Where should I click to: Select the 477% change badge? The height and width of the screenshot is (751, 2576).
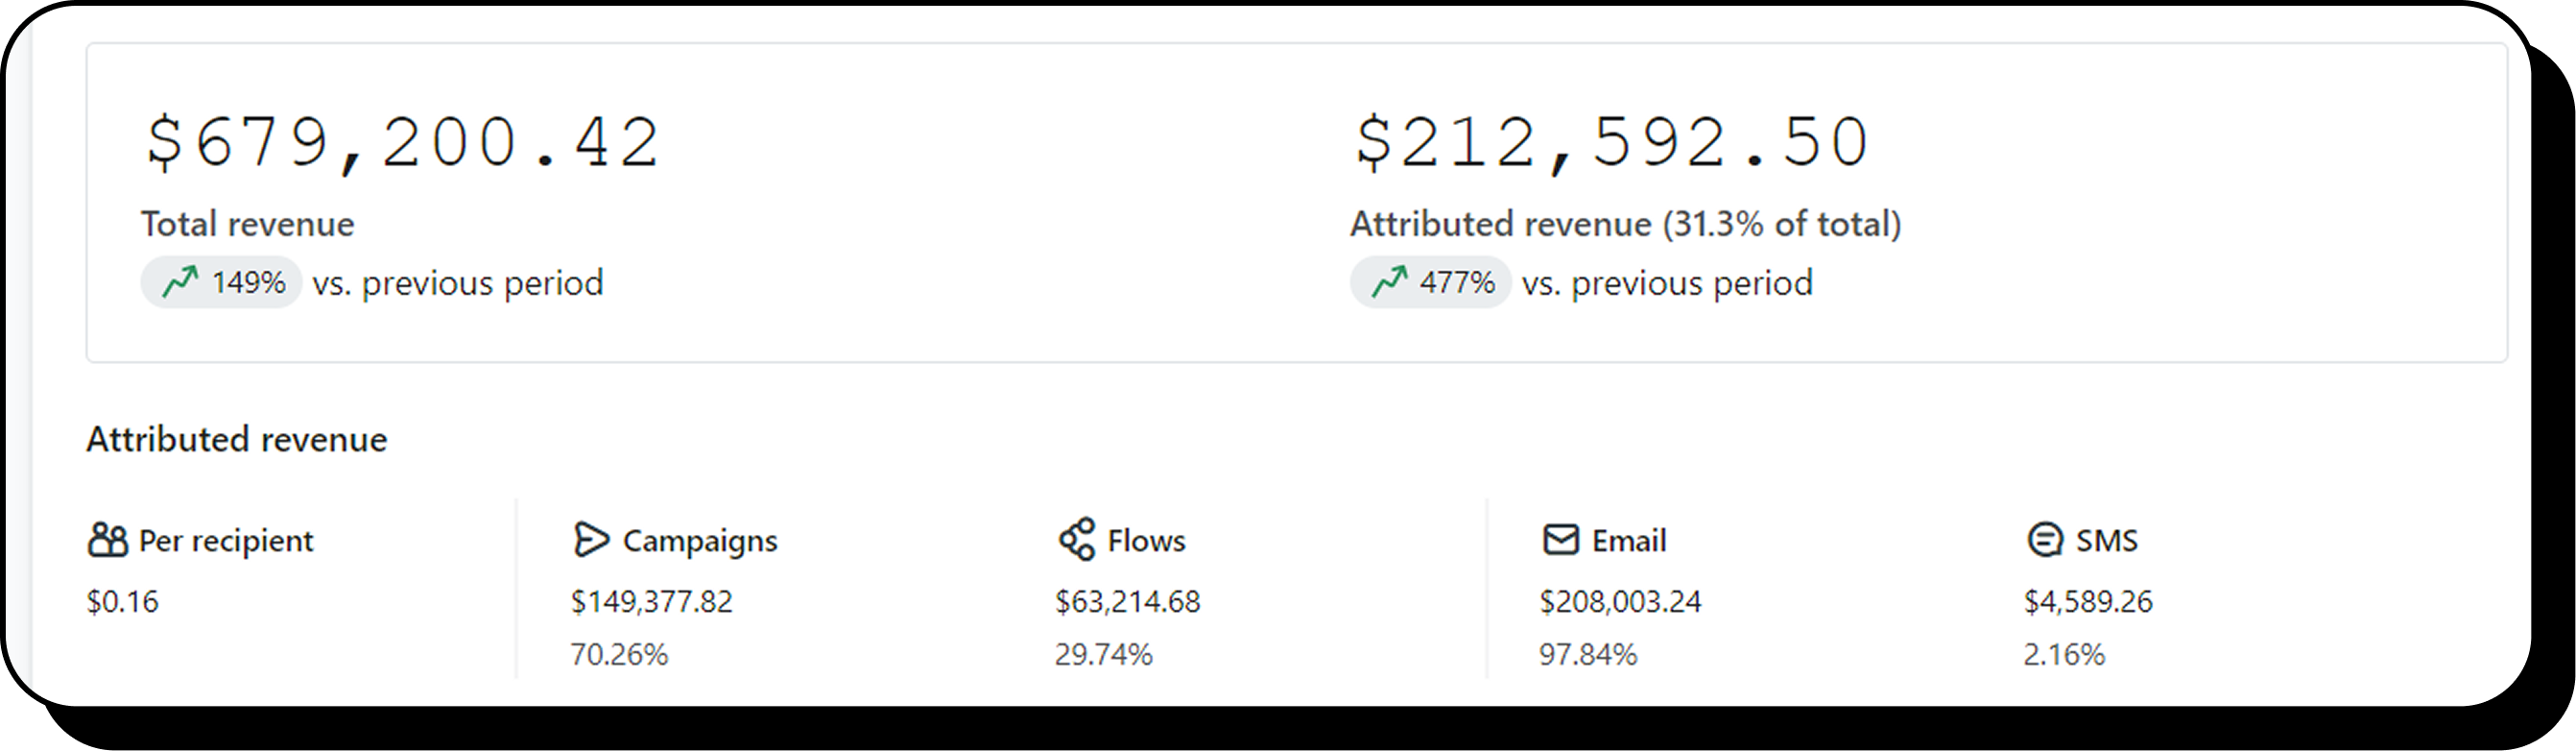click(x=1430, y=283)
